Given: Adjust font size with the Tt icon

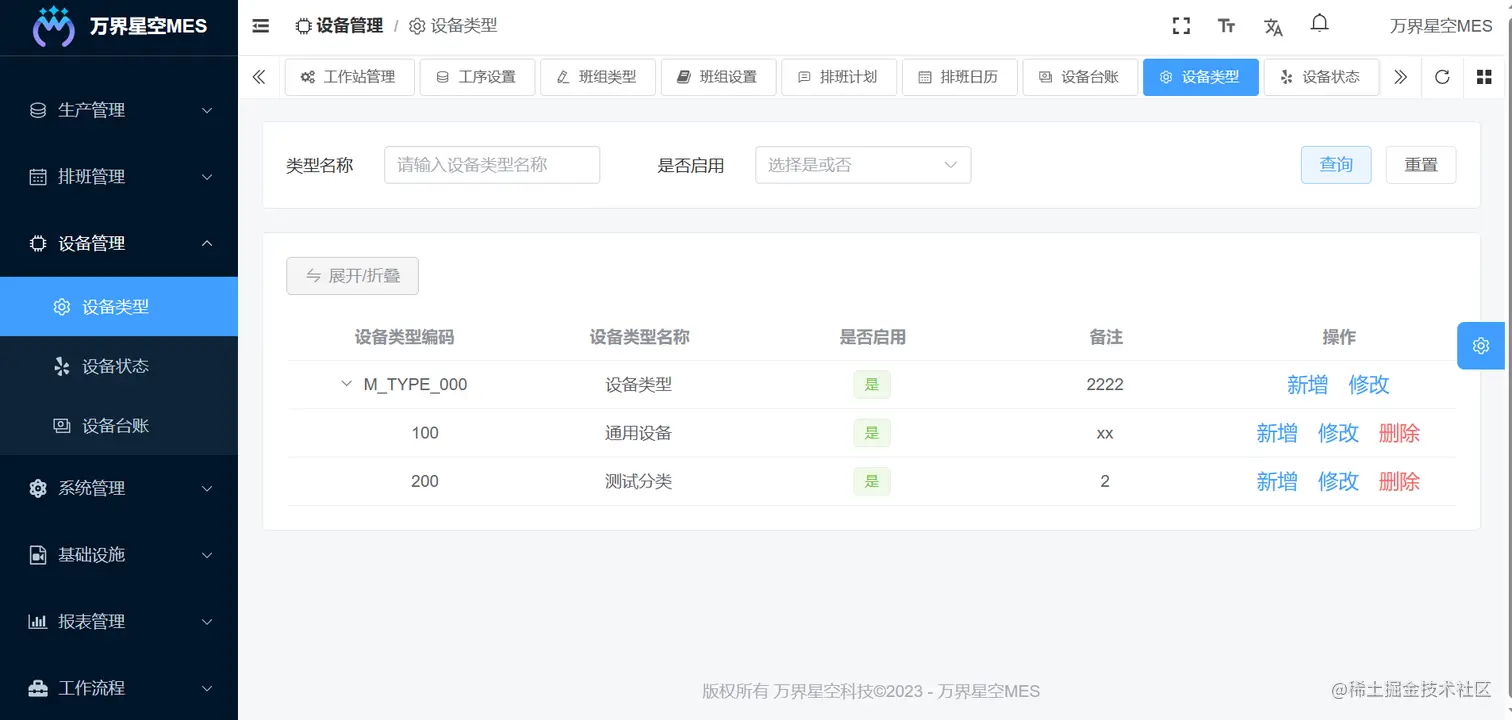Looking at the screenshot, I should 1227,26.
